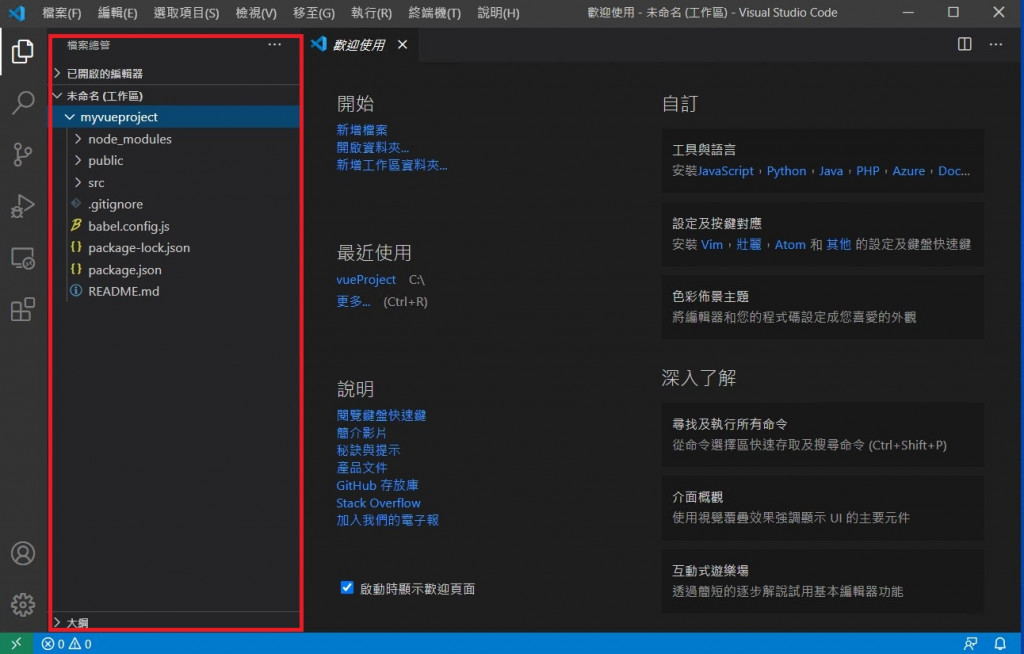Screen dimensions: 1024x654
Task: Open the 尋找及執行所有命令 card
Action: tap(823, 434)
